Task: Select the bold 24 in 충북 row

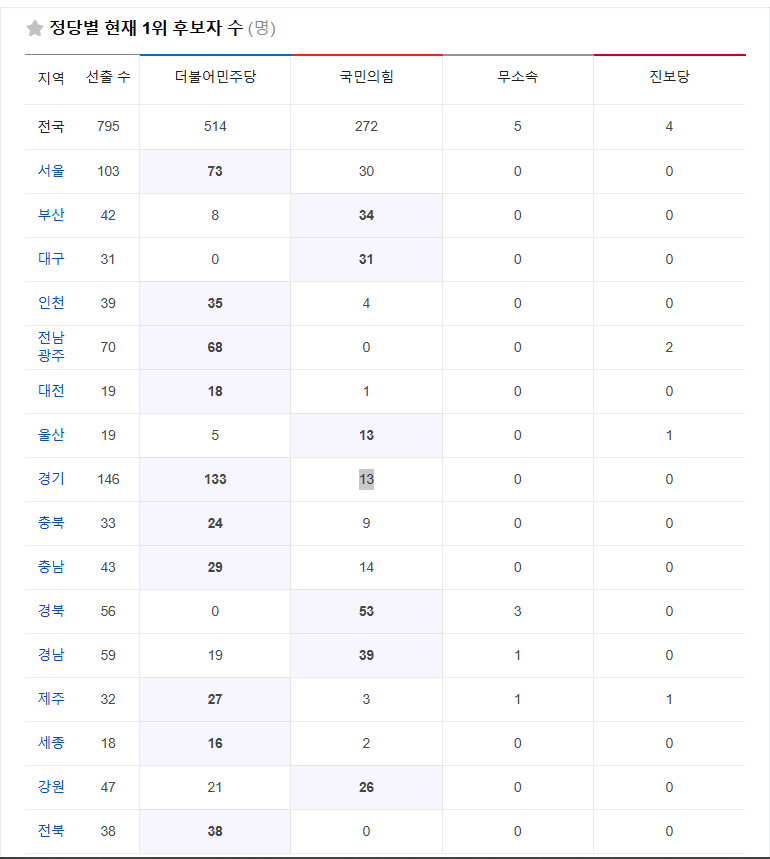Action: point(215,523)
